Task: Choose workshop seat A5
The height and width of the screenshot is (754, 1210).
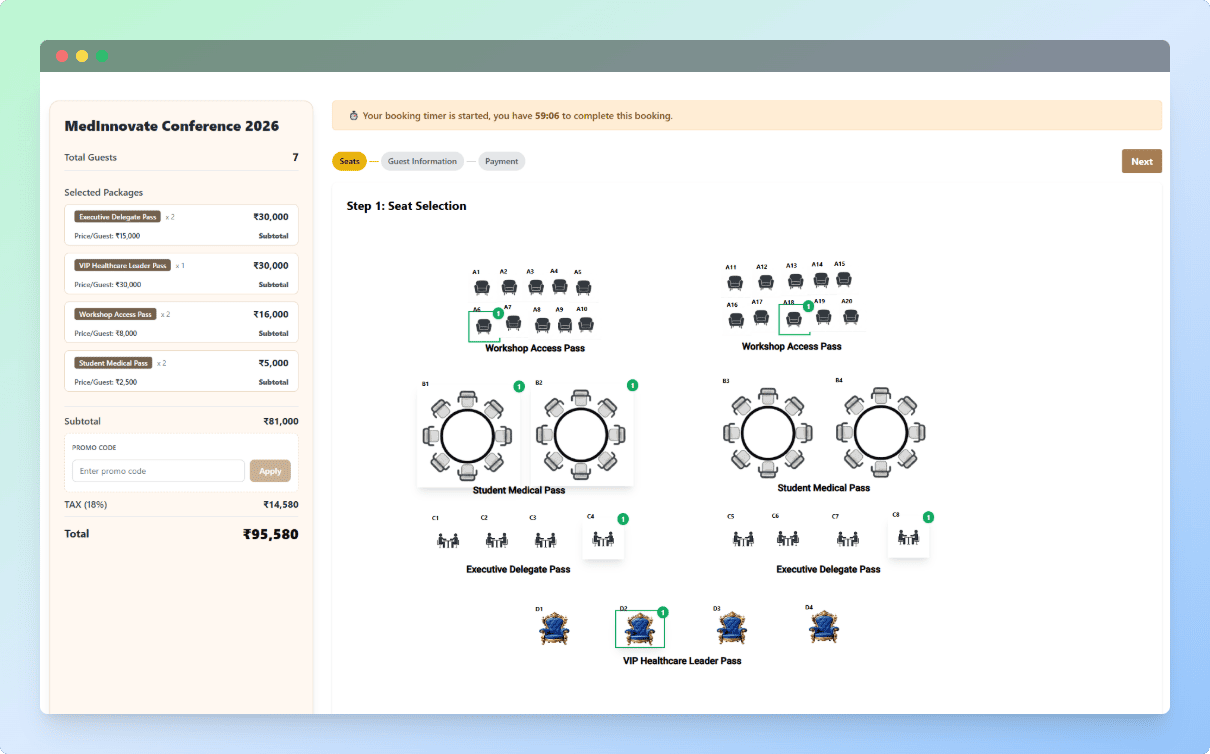Action: coord(584,287)
